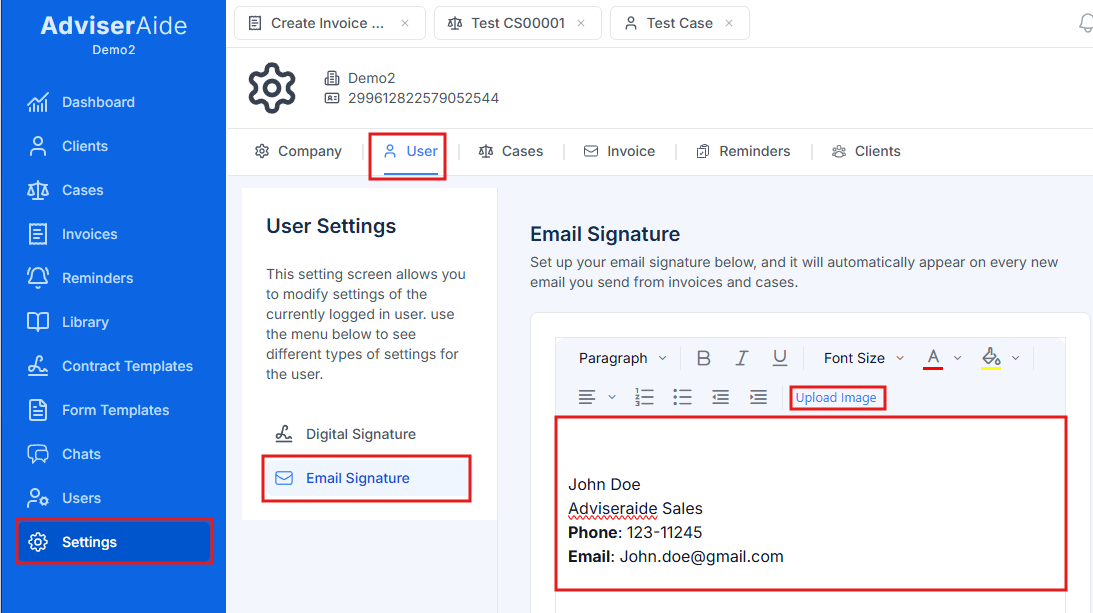Open the Reminders settings tab
The image size is (1093, 613).
(x=744, y=151)
